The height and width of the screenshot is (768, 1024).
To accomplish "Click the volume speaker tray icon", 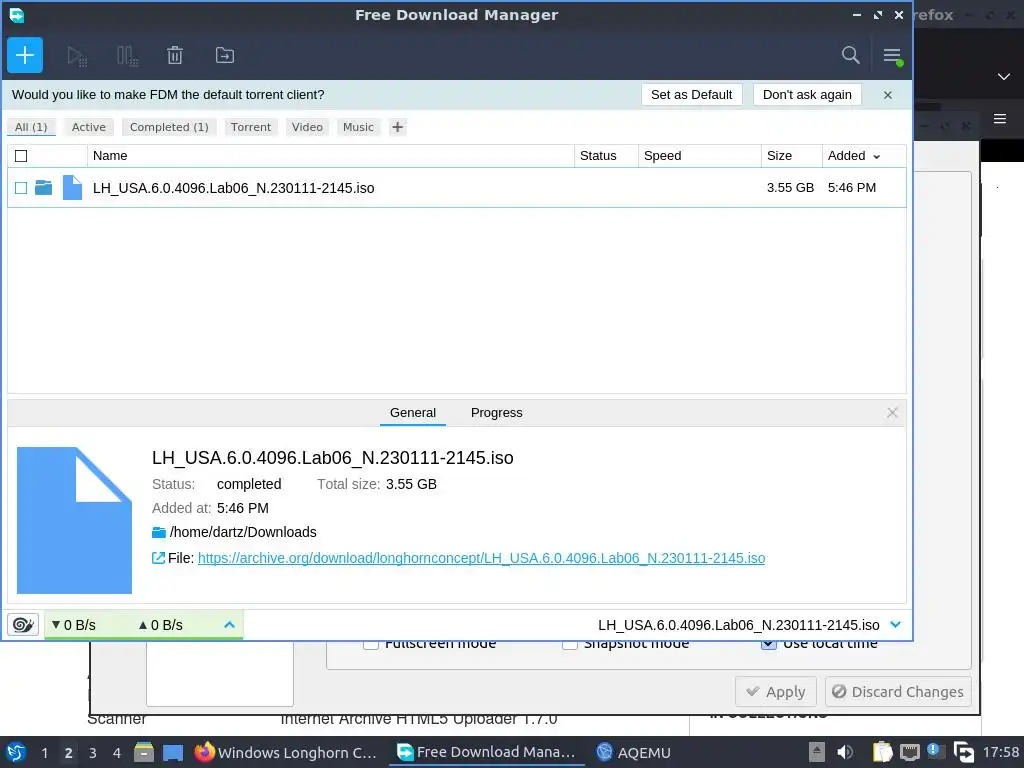I will point(844,752).
